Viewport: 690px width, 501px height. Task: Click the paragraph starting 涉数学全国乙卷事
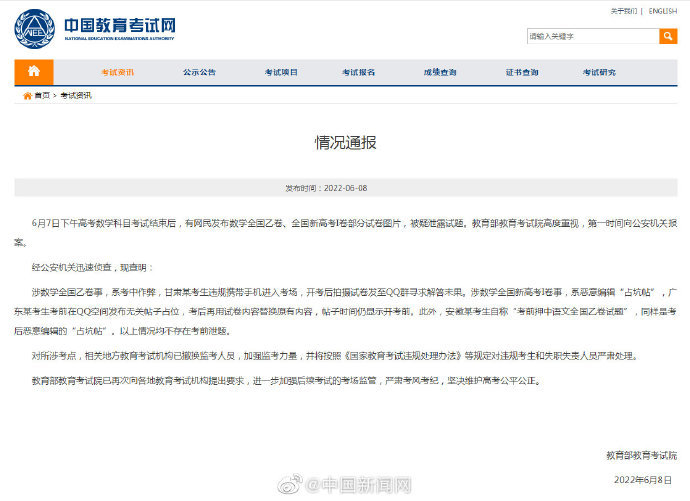(345, 311)
